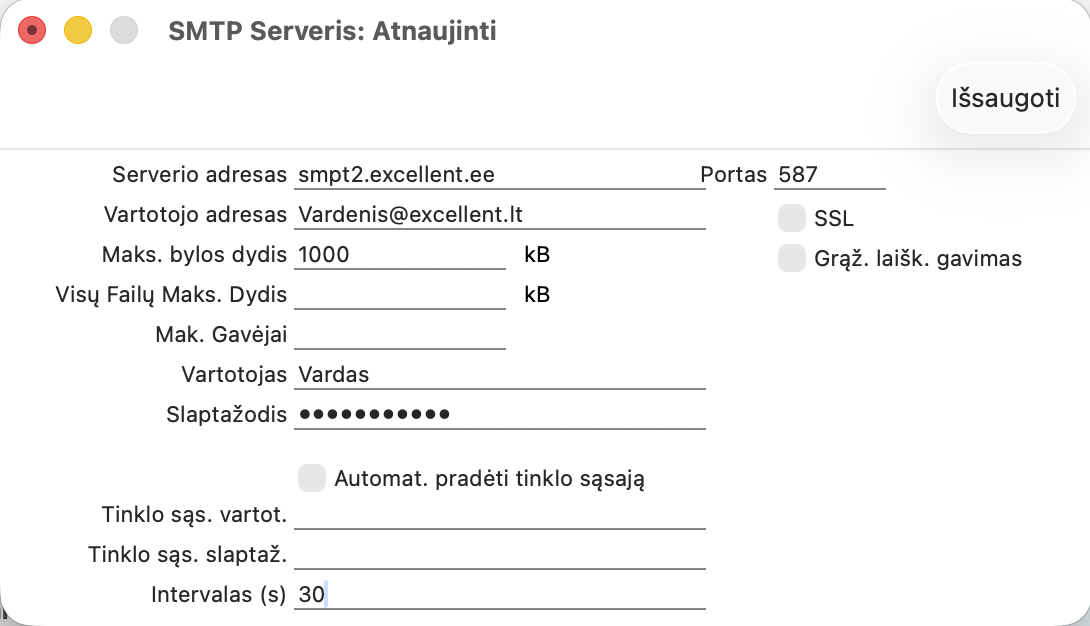Screen dimensions: 1090x626
Task: Click the SSL checkbox label text
Action: pos(834,219)
